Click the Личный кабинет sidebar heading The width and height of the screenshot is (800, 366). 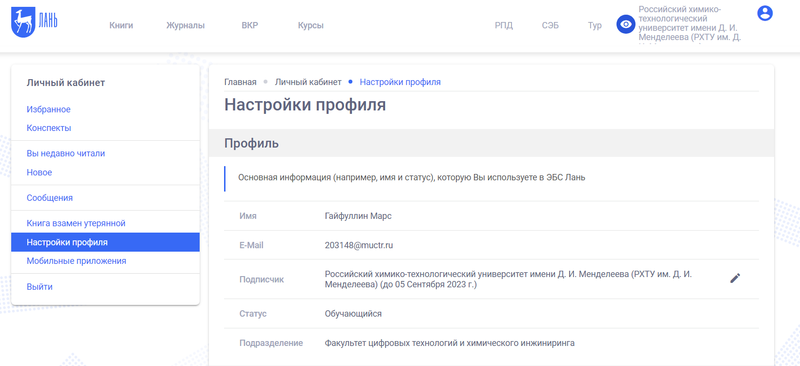(x=66, y=83)
